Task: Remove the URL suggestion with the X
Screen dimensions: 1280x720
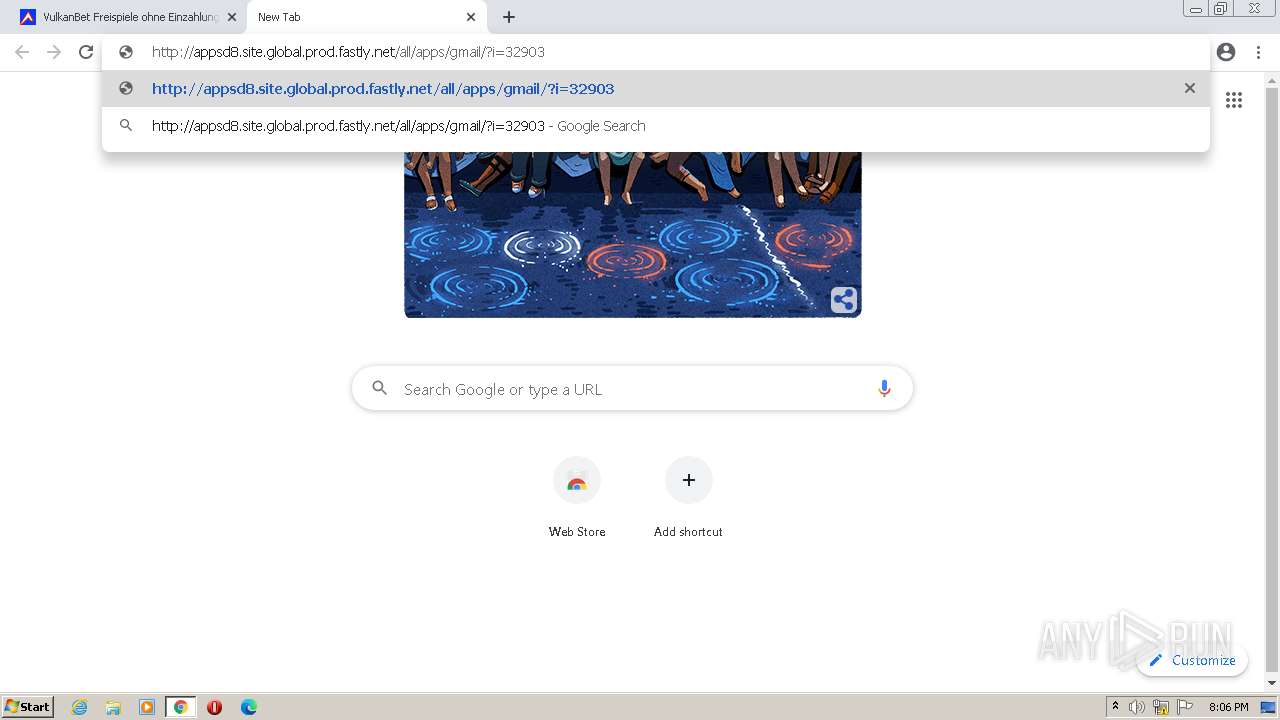Action: (1190, 88)
